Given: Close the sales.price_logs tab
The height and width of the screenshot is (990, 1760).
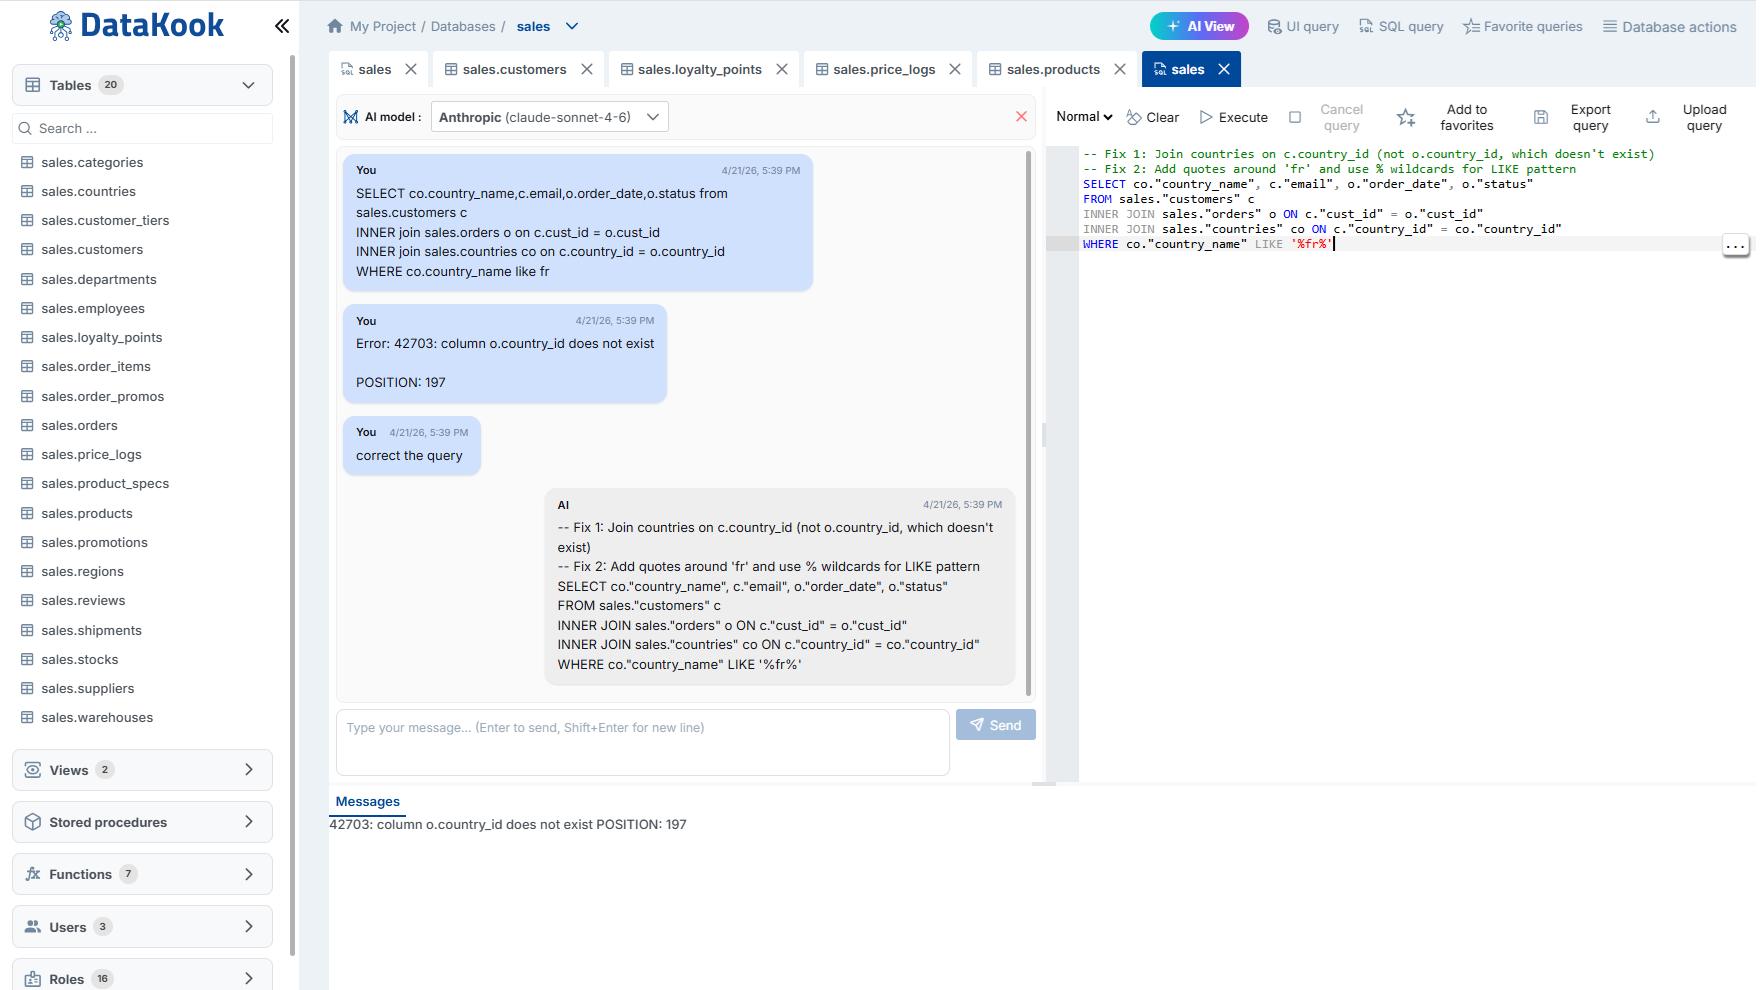Looking at the screenshot, I should (955, 69).
